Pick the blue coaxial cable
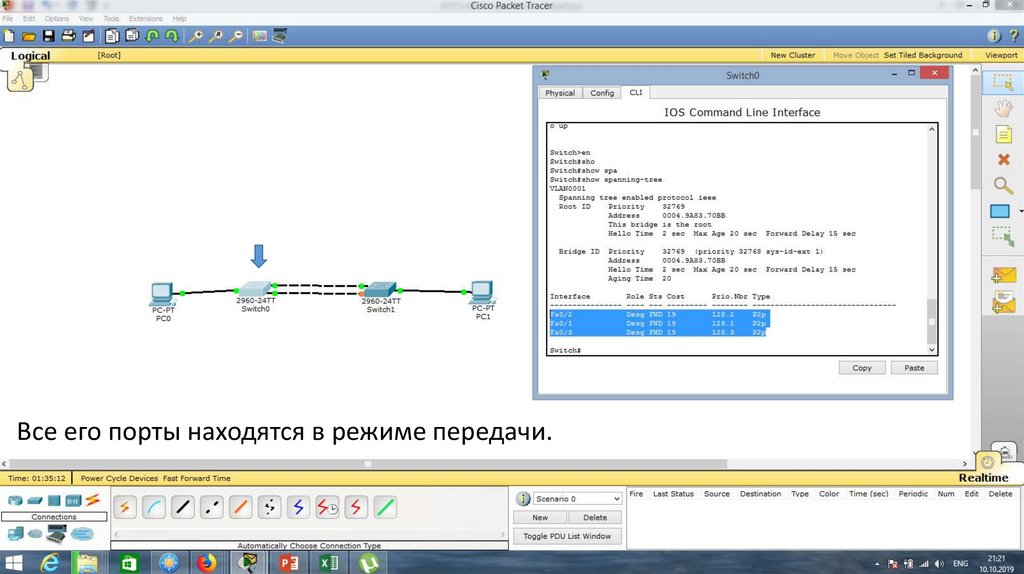1024x574 pixels. (298, 507)
